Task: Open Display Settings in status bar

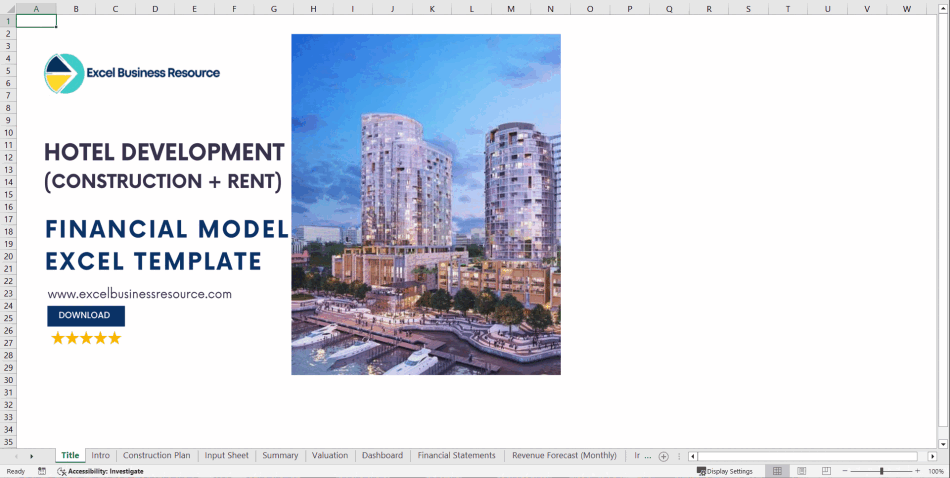Action: tap(725, 471)
